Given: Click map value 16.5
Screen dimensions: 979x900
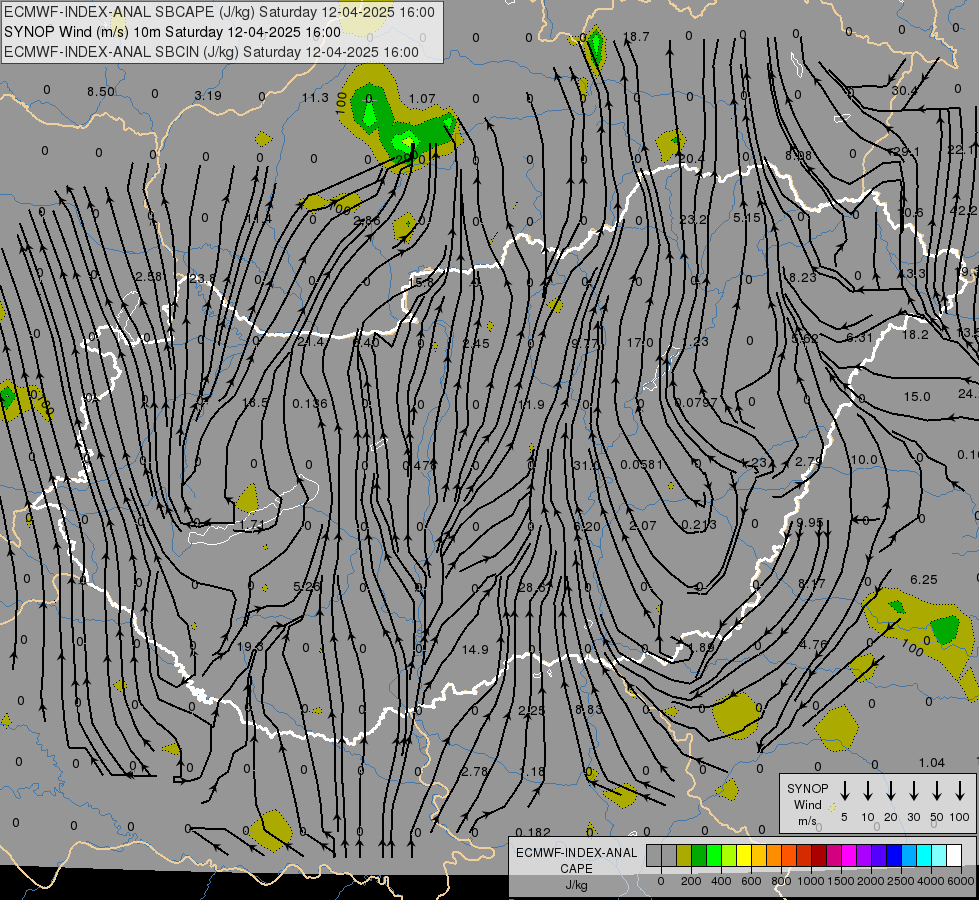Looking at the screenshot, I should pyautogui.click(x=255, y=402).
